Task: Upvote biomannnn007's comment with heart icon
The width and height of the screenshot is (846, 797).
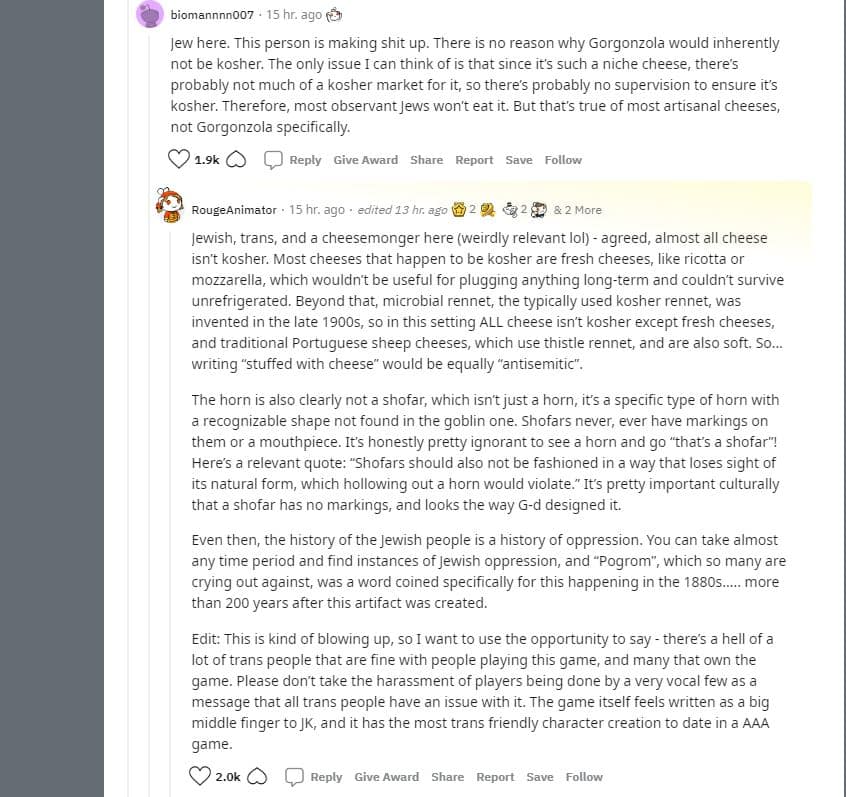Action: [x=179, y=159]
